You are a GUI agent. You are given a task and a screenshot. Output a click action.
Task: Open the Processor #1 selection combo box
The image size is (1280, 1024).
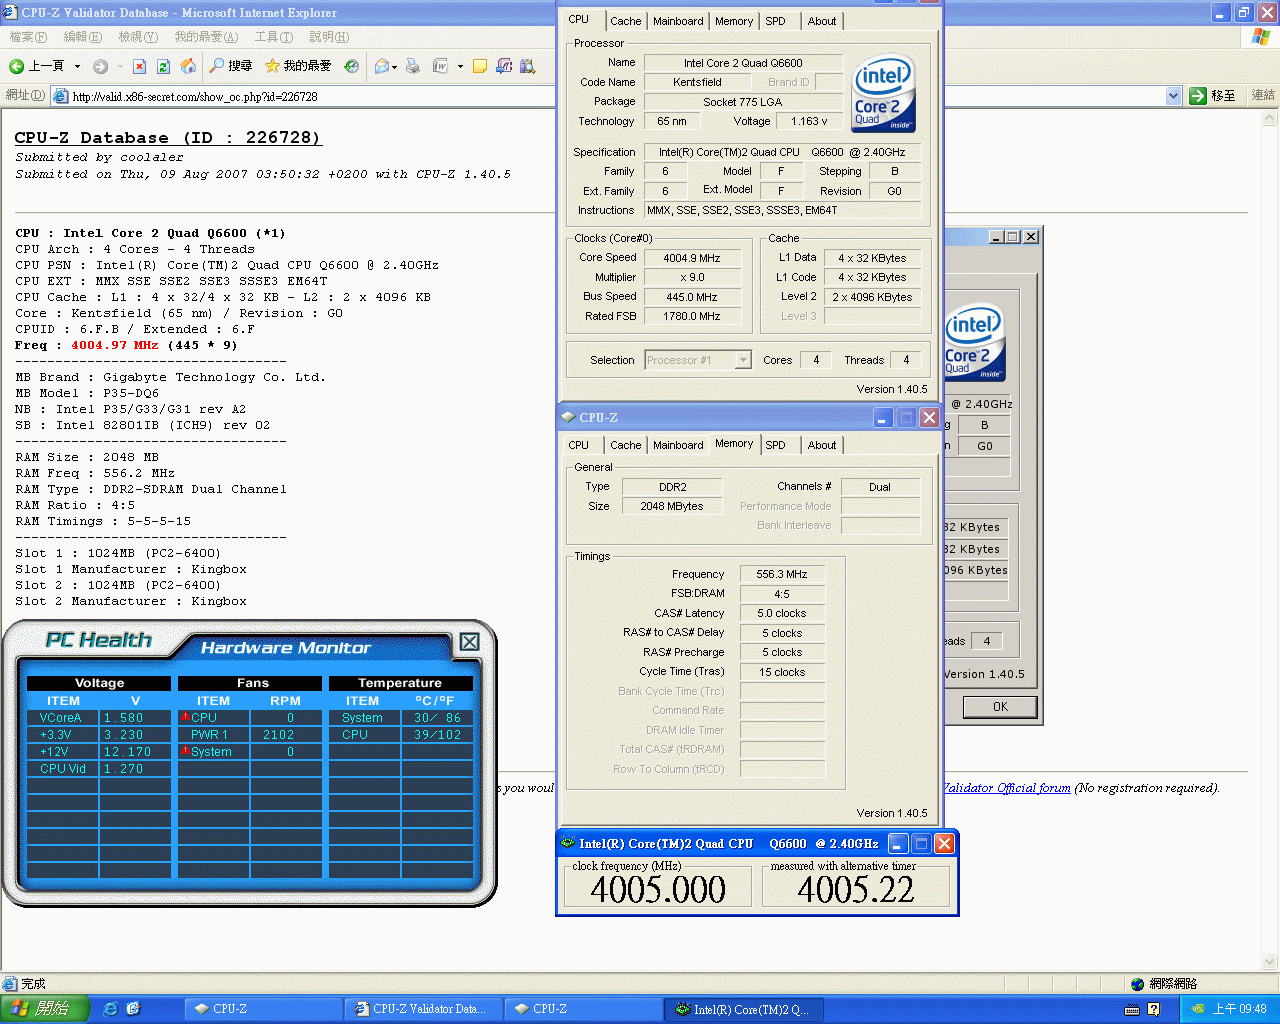698,360
